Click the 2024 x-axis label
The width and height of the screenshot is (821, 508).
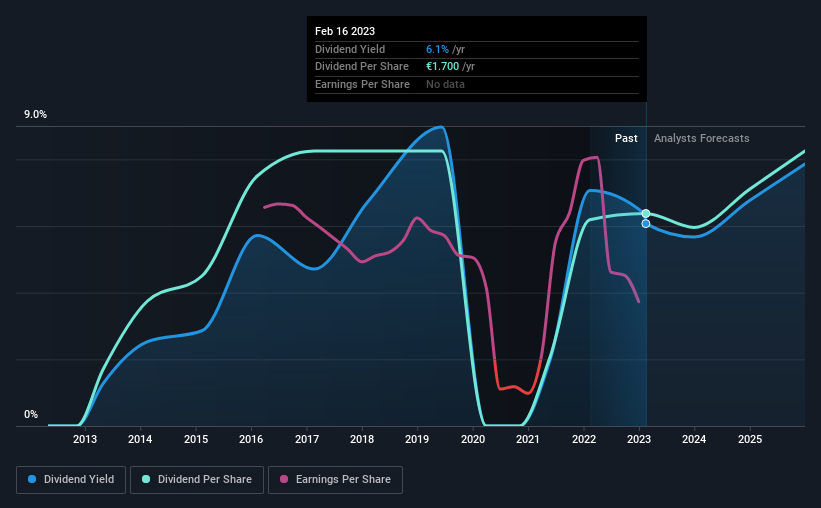[x=694, y=439]
